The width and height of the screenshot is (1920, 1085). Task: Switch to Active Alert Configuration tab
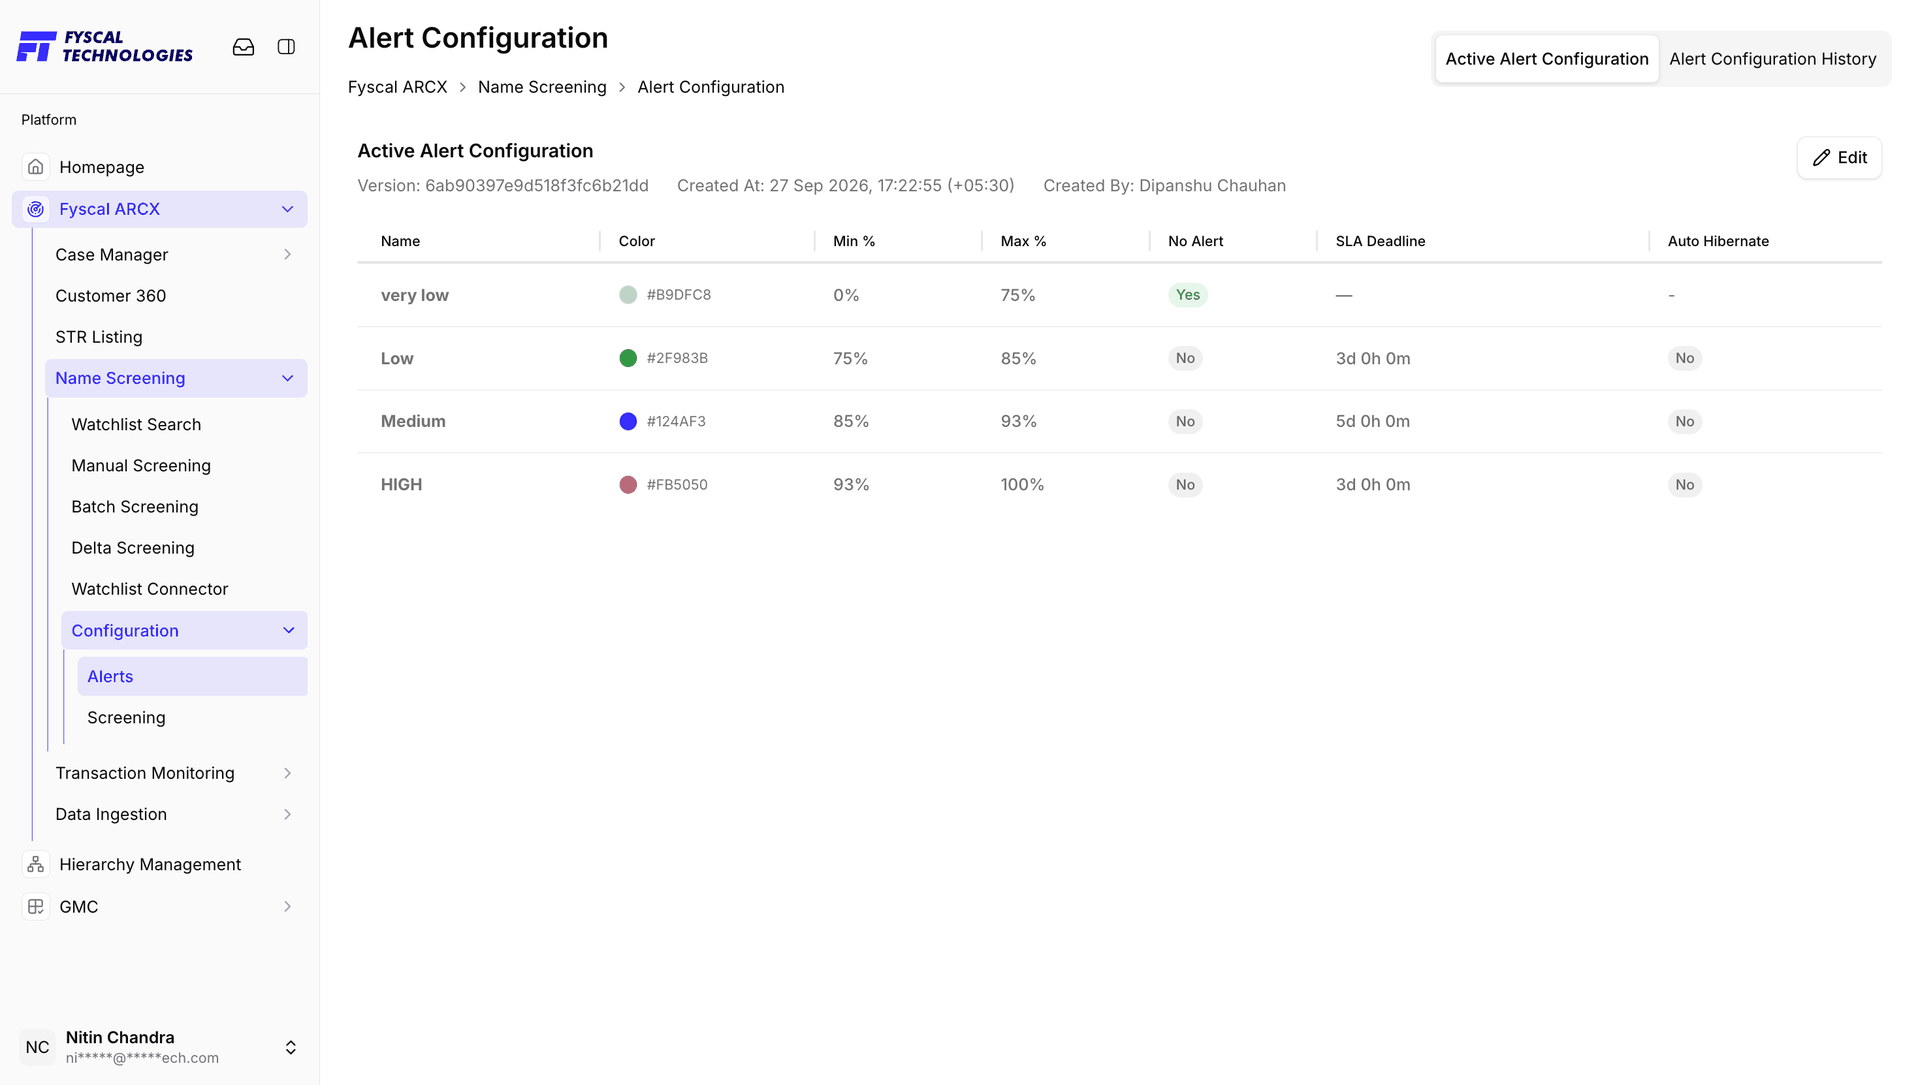pos(1547,59)
